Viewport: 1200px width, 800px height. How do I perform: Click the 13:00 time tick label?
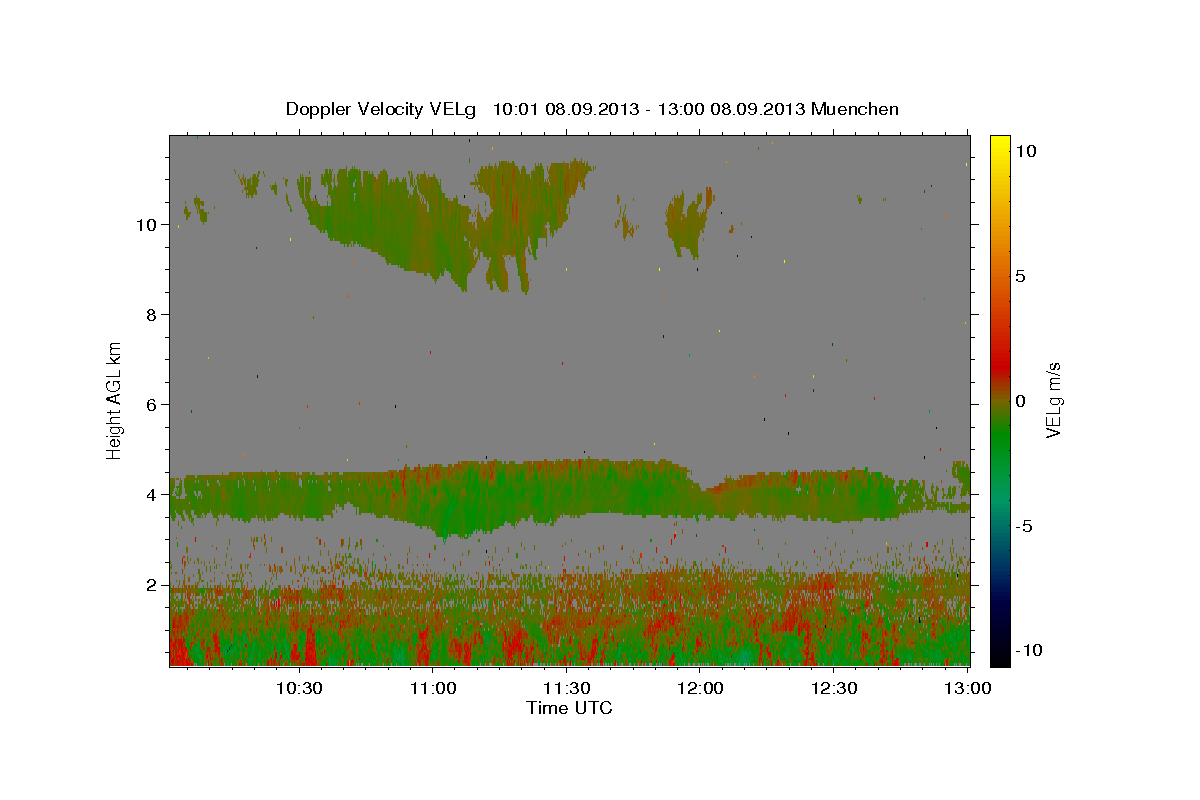coord(967,688)
